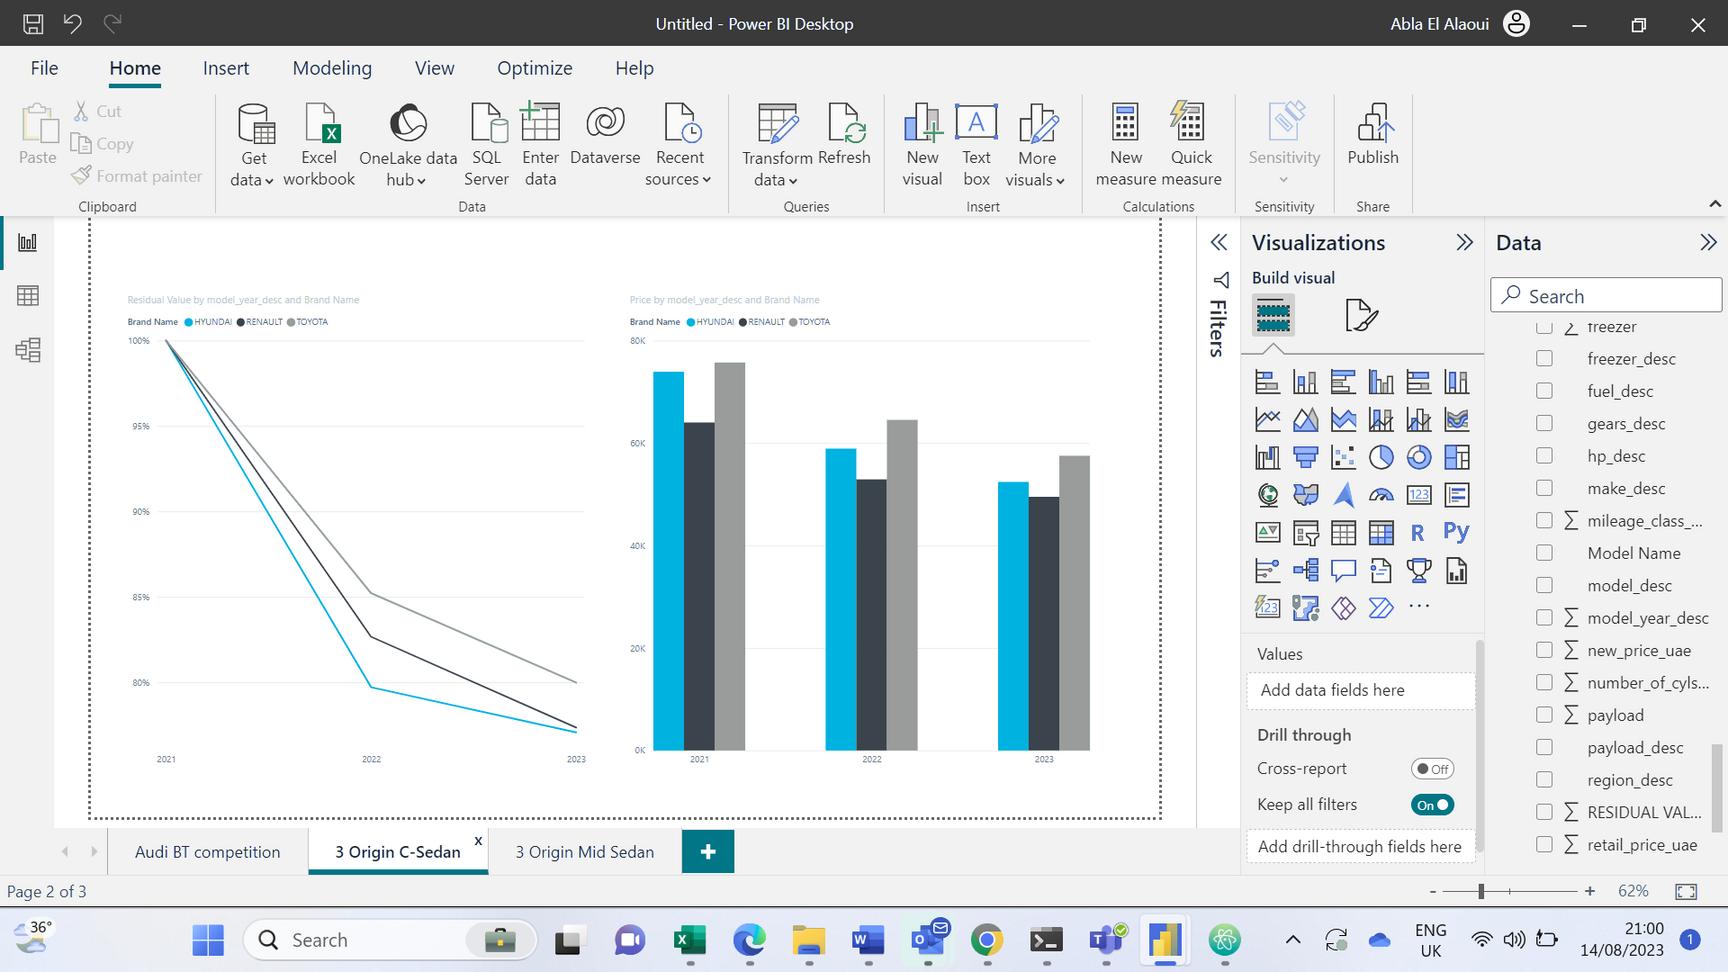Check the freezer_desc field
Viewport: 1728px width, 972px height.
(1544, 358)
